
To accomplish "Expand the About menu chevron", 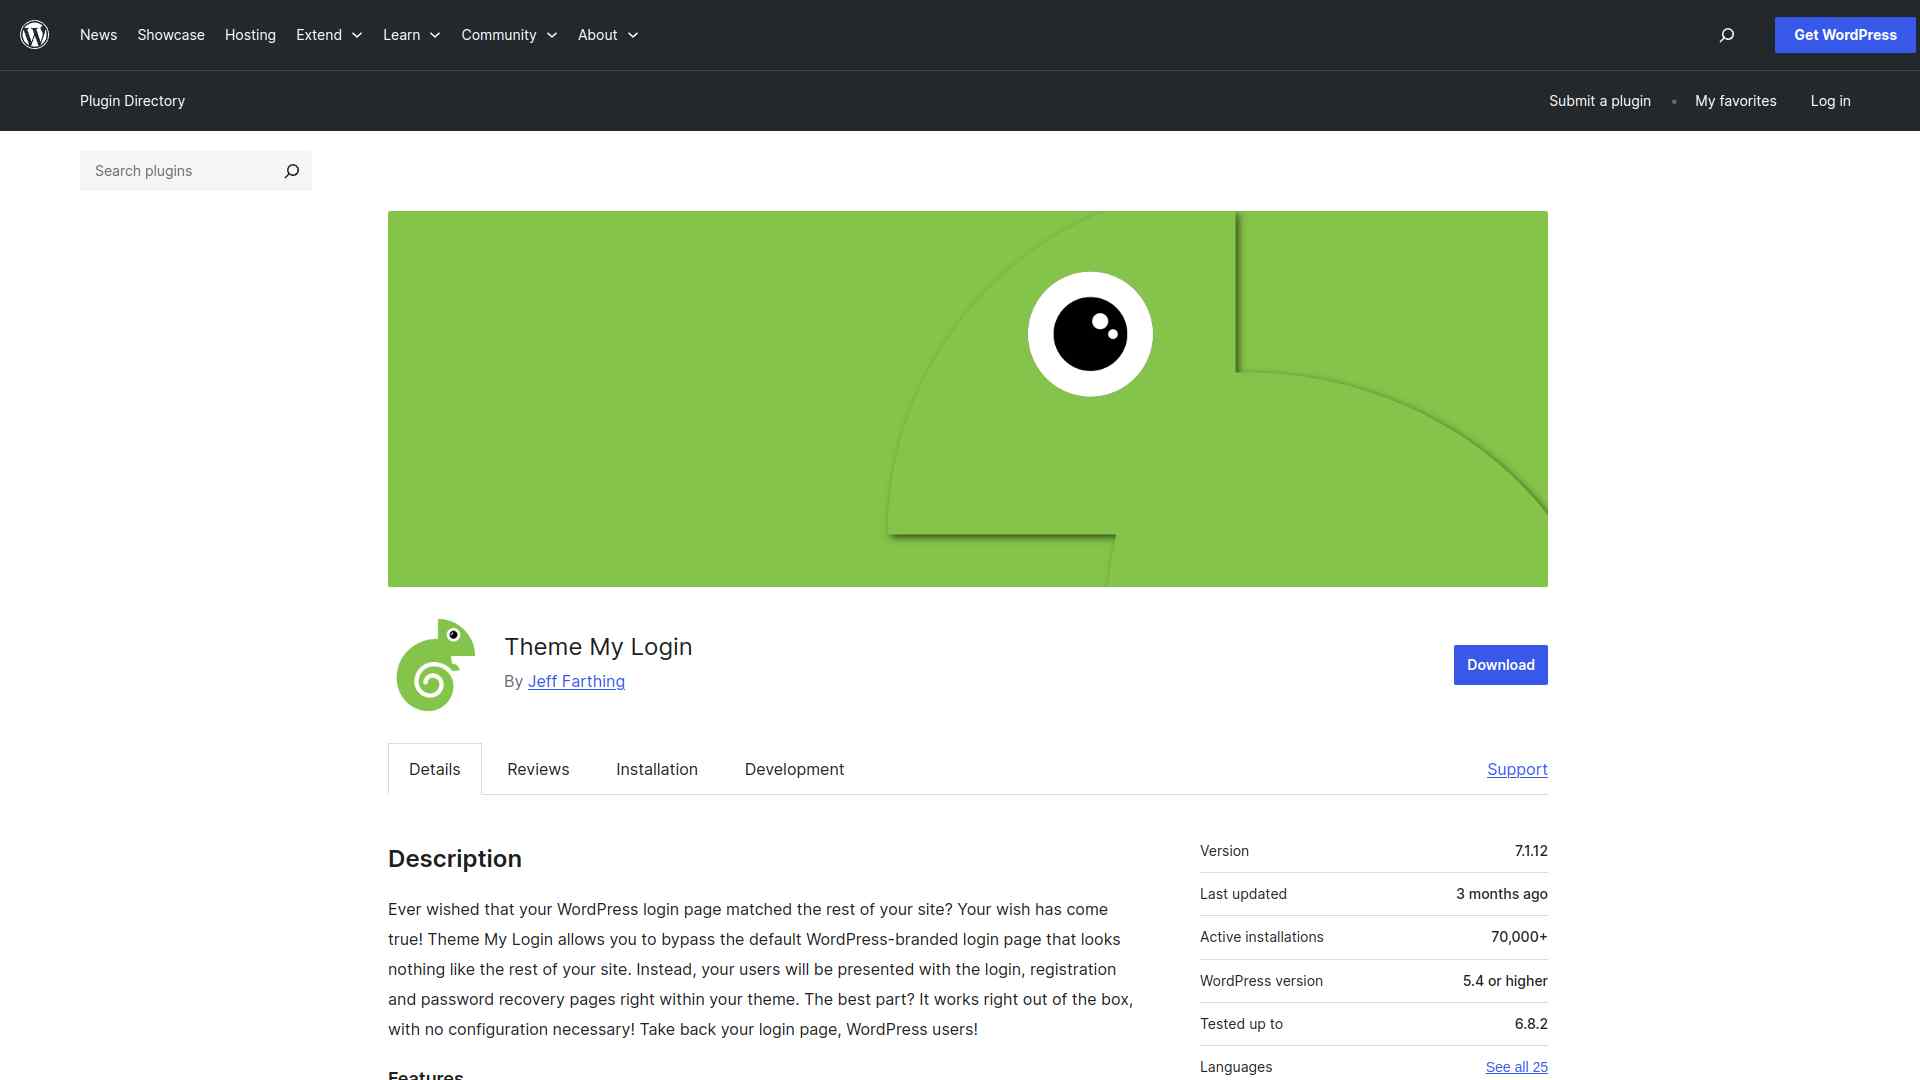I will pos(633,35).
